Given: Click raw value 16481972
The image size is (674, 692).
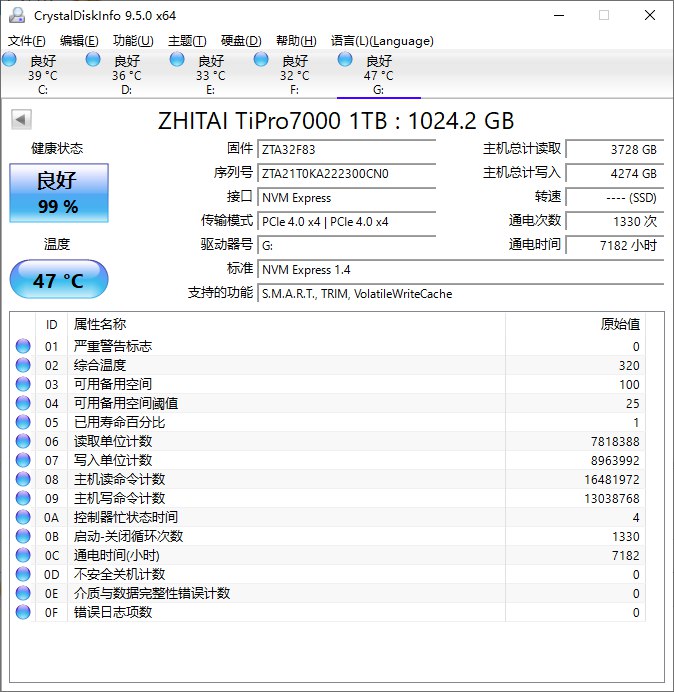Looking at the screenshot, I should pyautogui.click(x=612, y=479).
